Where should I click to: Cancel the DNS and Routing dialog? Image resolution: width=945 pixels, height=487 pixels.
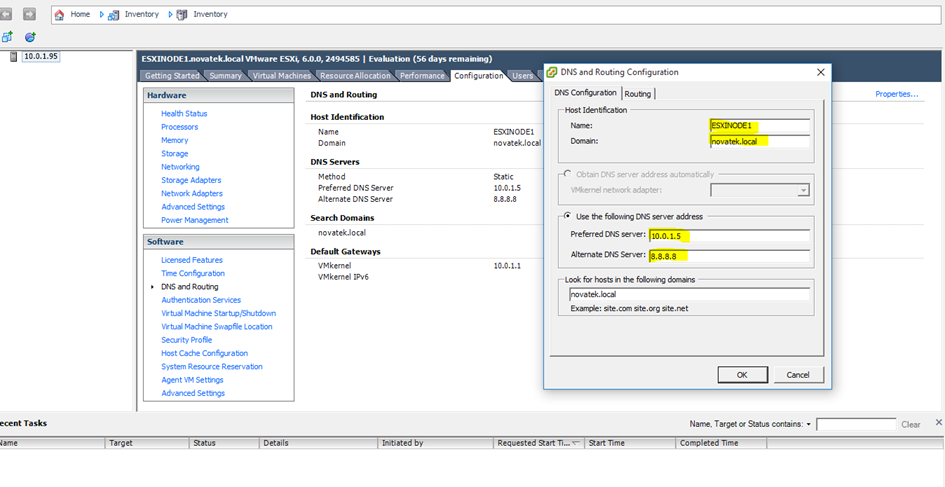pos(797,374)
